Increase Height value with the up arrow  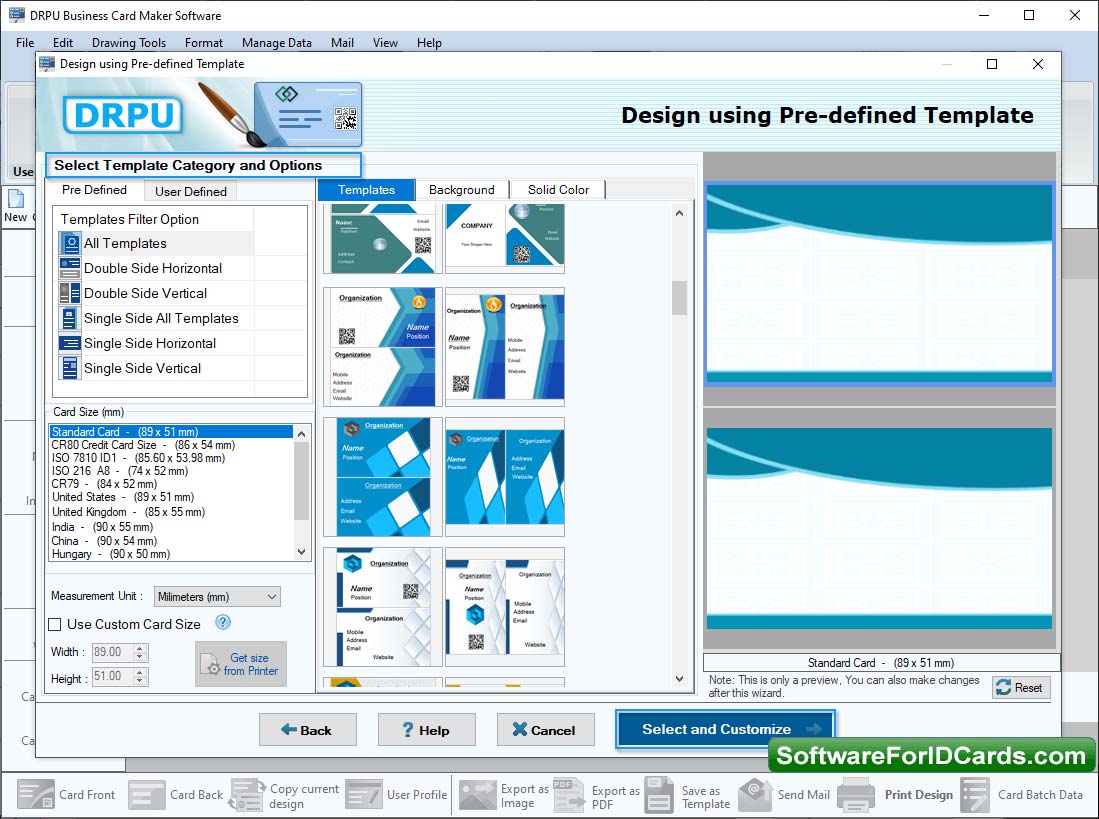[x=140, y=673]
